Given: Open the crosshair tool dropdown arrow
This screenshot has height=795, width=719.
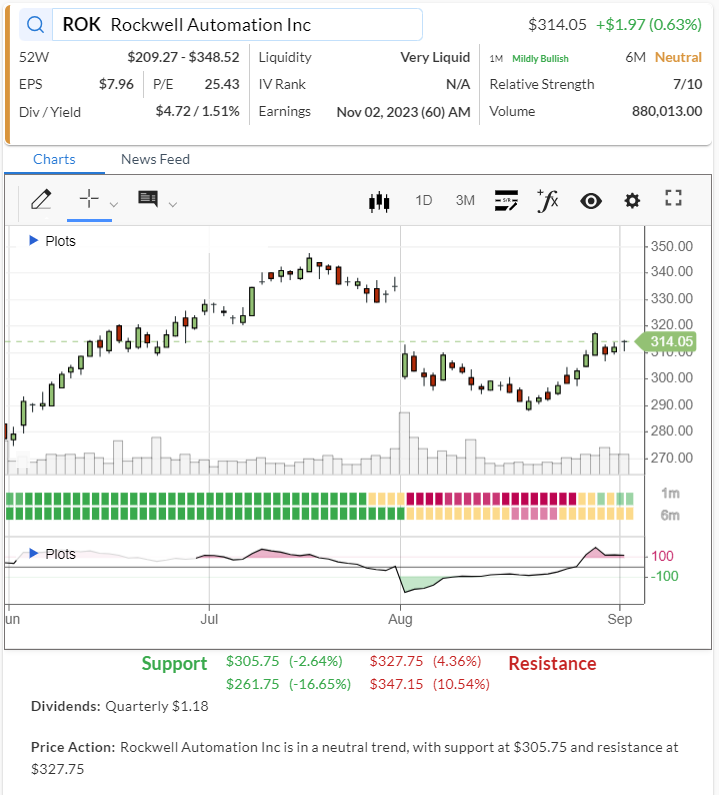Looking at the screenshot, I should click(x=114, y=204).
